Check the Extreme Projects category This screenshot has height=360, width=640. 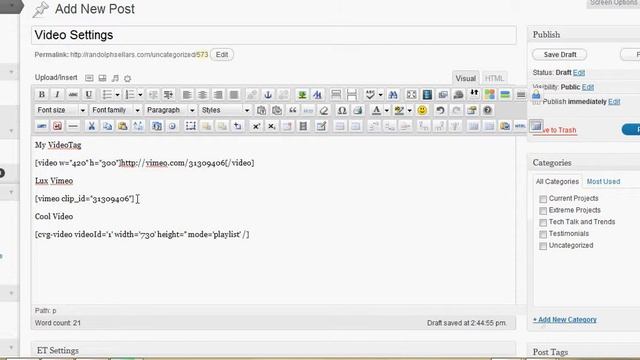(x=543, y=211)
